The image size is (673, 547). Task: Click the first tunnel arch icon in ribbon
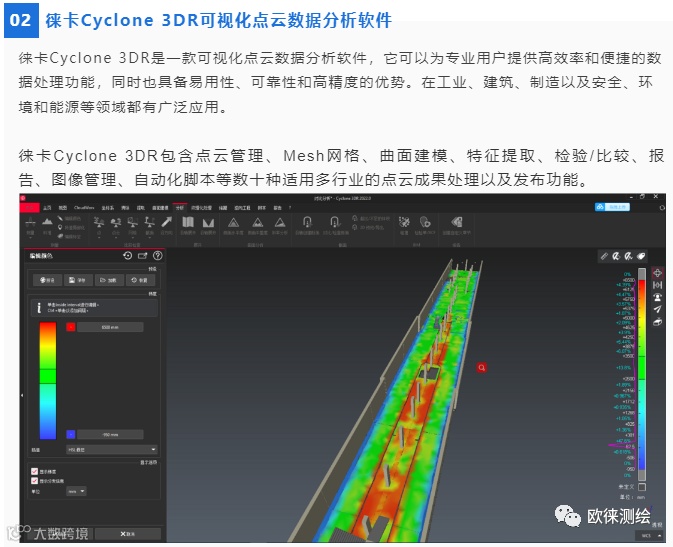coord(307,222)
